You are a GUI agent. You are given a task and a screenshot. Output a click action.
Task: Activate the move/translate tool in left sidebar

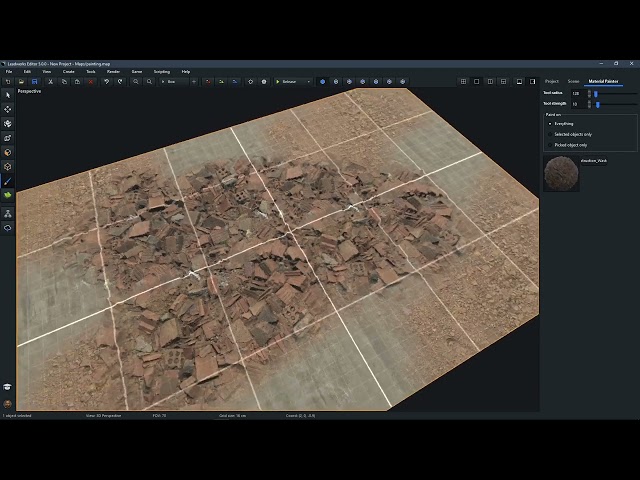7,109
